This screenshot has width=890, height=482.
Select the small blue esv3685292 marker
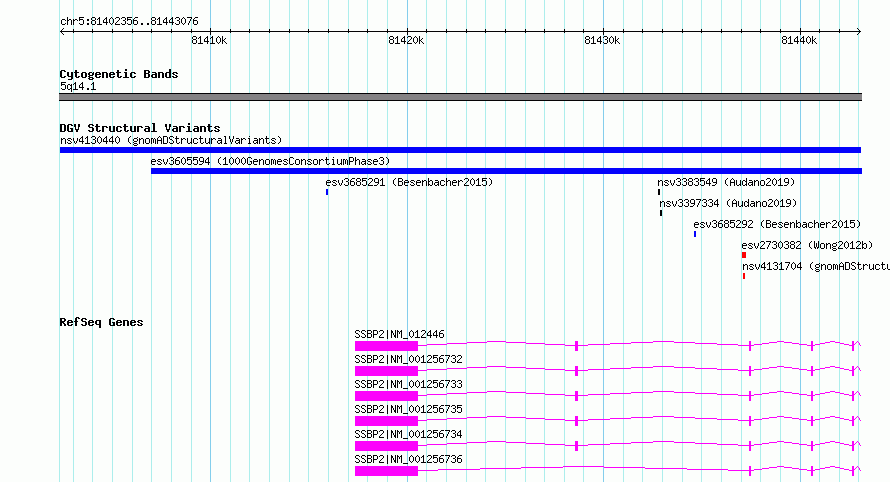[x=695, y=234]
